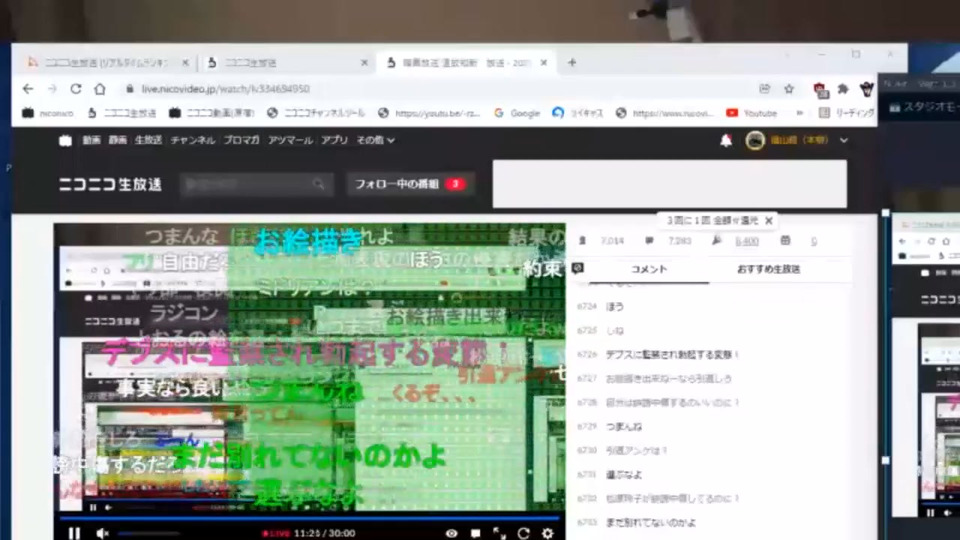960x540 pixels.
Task: Toggle comment visibility eye icon in player
Action: click(451, 533)
